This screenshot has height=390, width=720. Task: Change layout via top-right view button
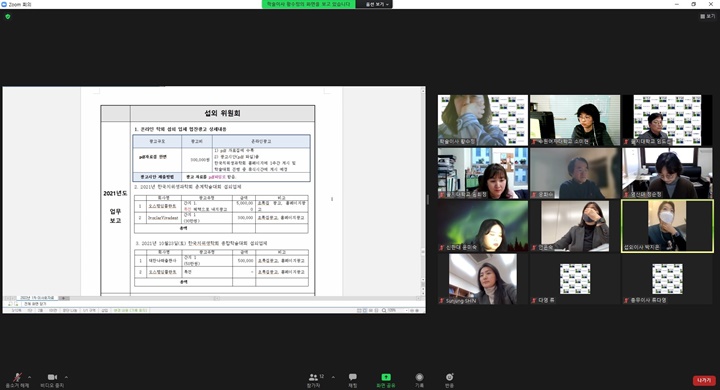point(708,16)
